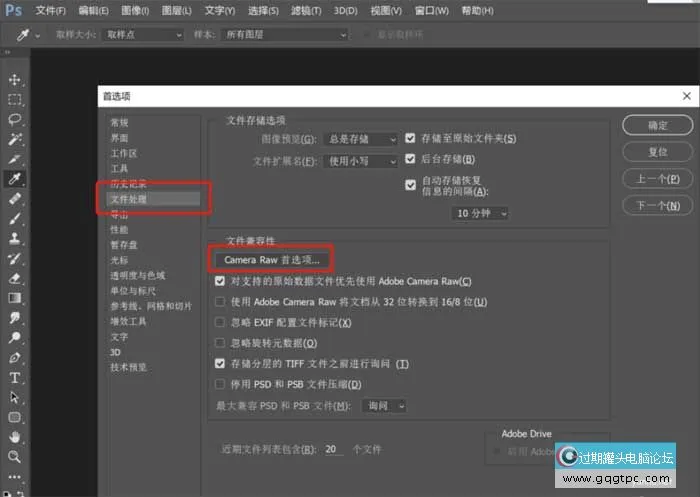Viewport: 700px width, 497px height.
Task: Open the 图像预览 dropdown
Action: 367,138
